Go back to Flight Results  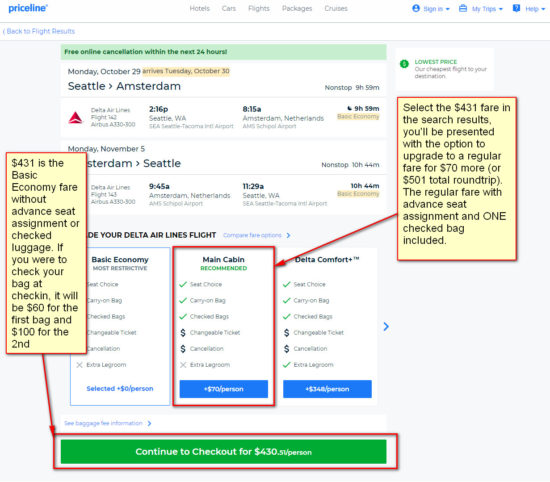point(39,31)
